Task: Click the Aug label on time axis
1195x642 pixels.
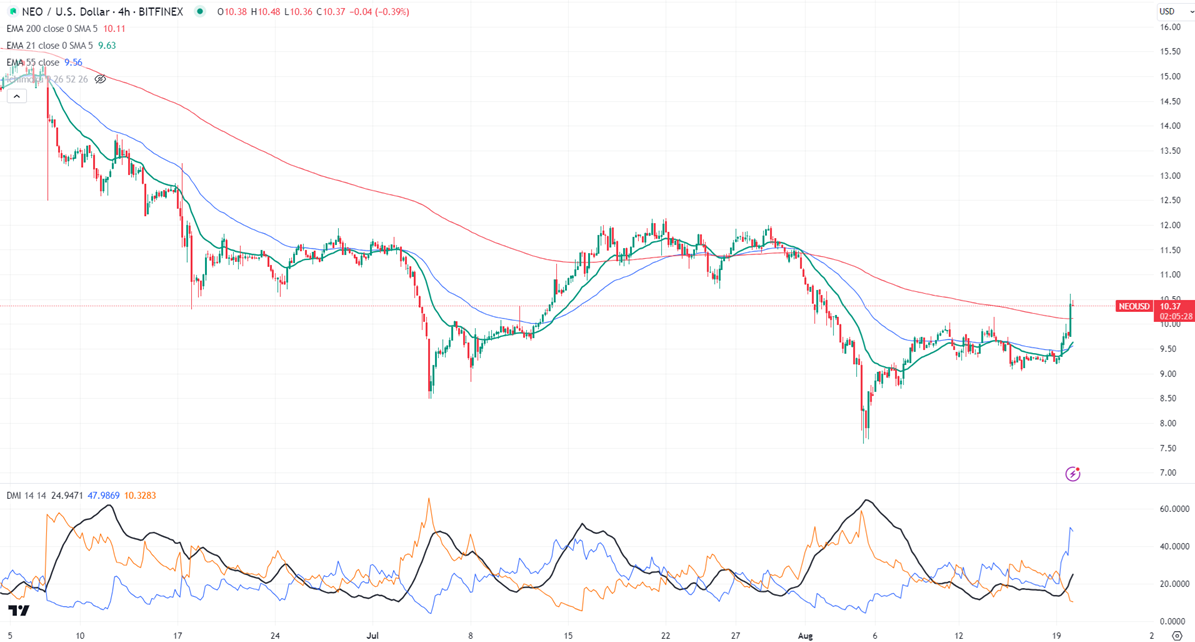Action: [806, 635]
